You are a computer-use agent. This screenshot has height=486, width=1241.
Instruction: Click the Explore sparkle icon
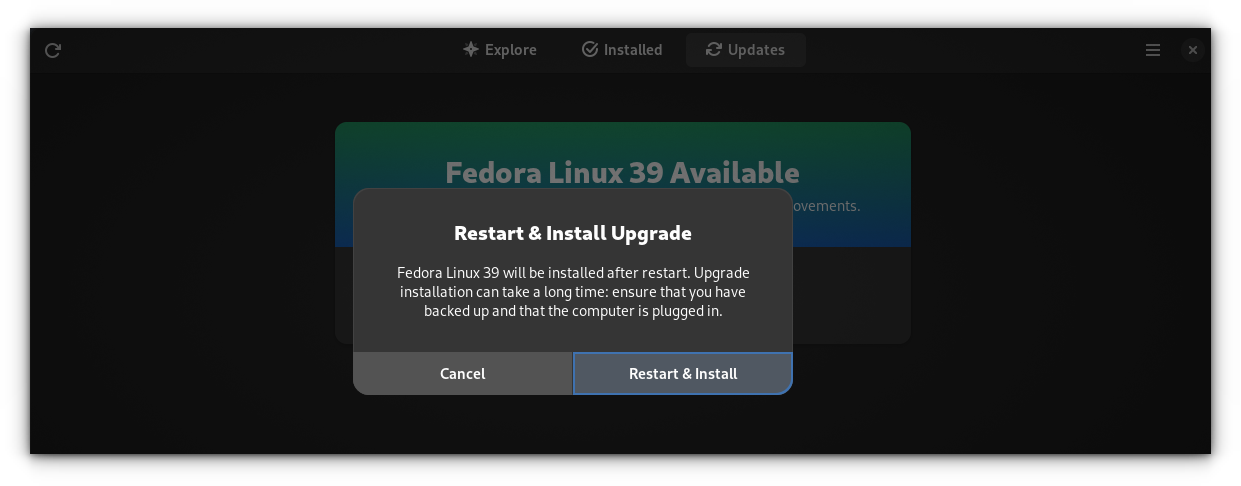pyautogui.click(x=470, y=49)
